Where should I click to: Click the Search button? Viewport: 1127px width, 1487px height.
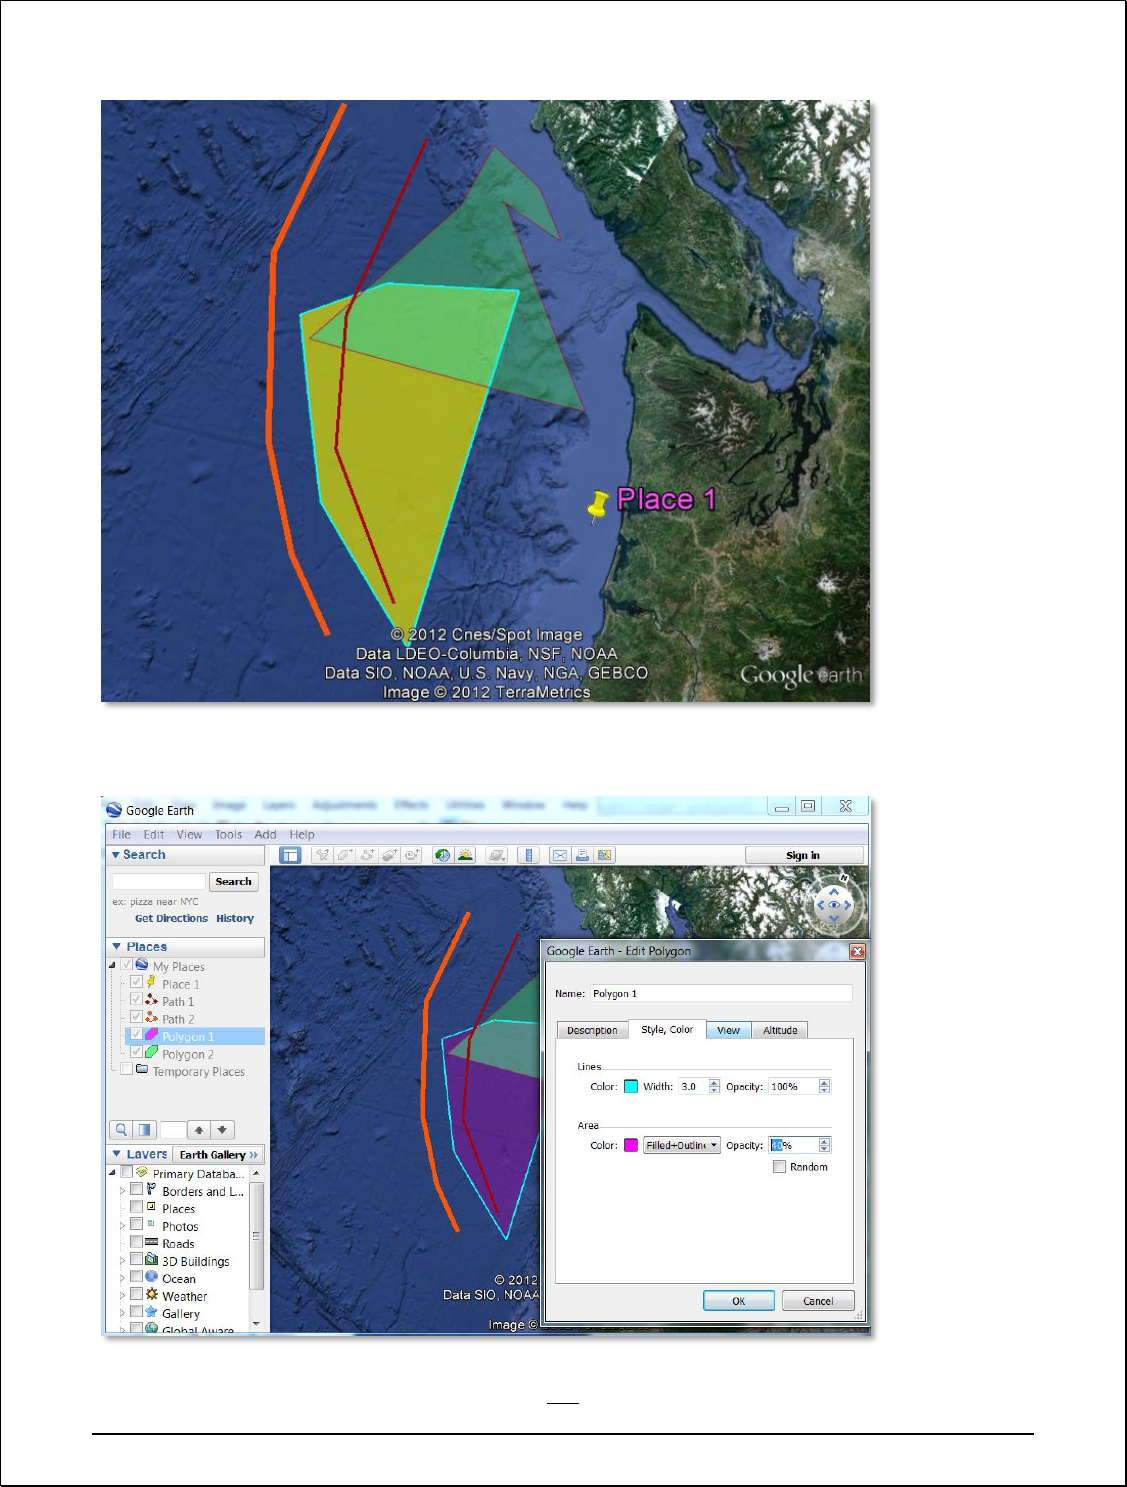pyautogui.click(x=234, y=882)
